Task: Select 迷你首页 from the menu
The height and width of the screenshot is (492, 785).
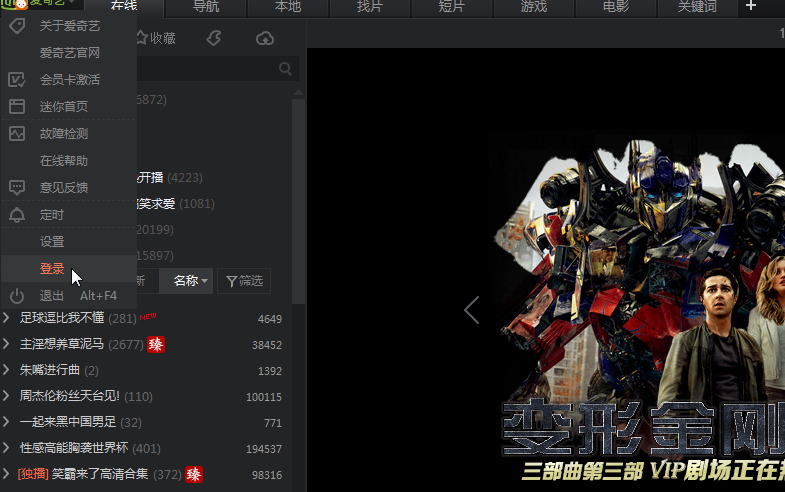Action: [69, 106]
